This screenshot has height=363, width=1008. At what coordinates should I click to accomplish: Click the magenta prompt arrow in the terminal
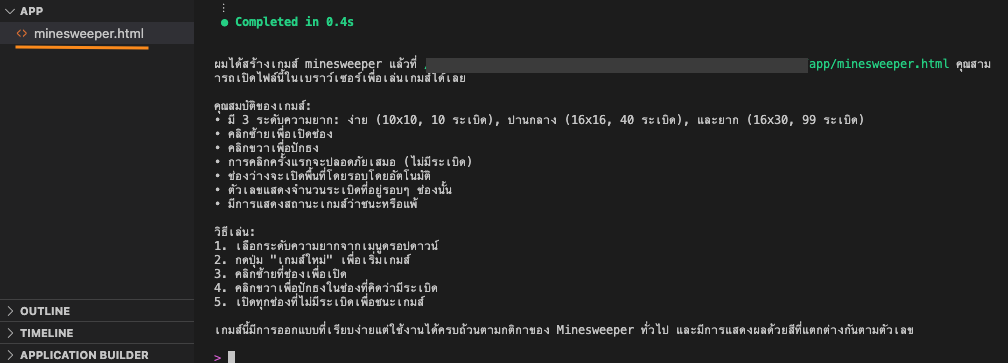pyautogui.click(x=217, y=357)
